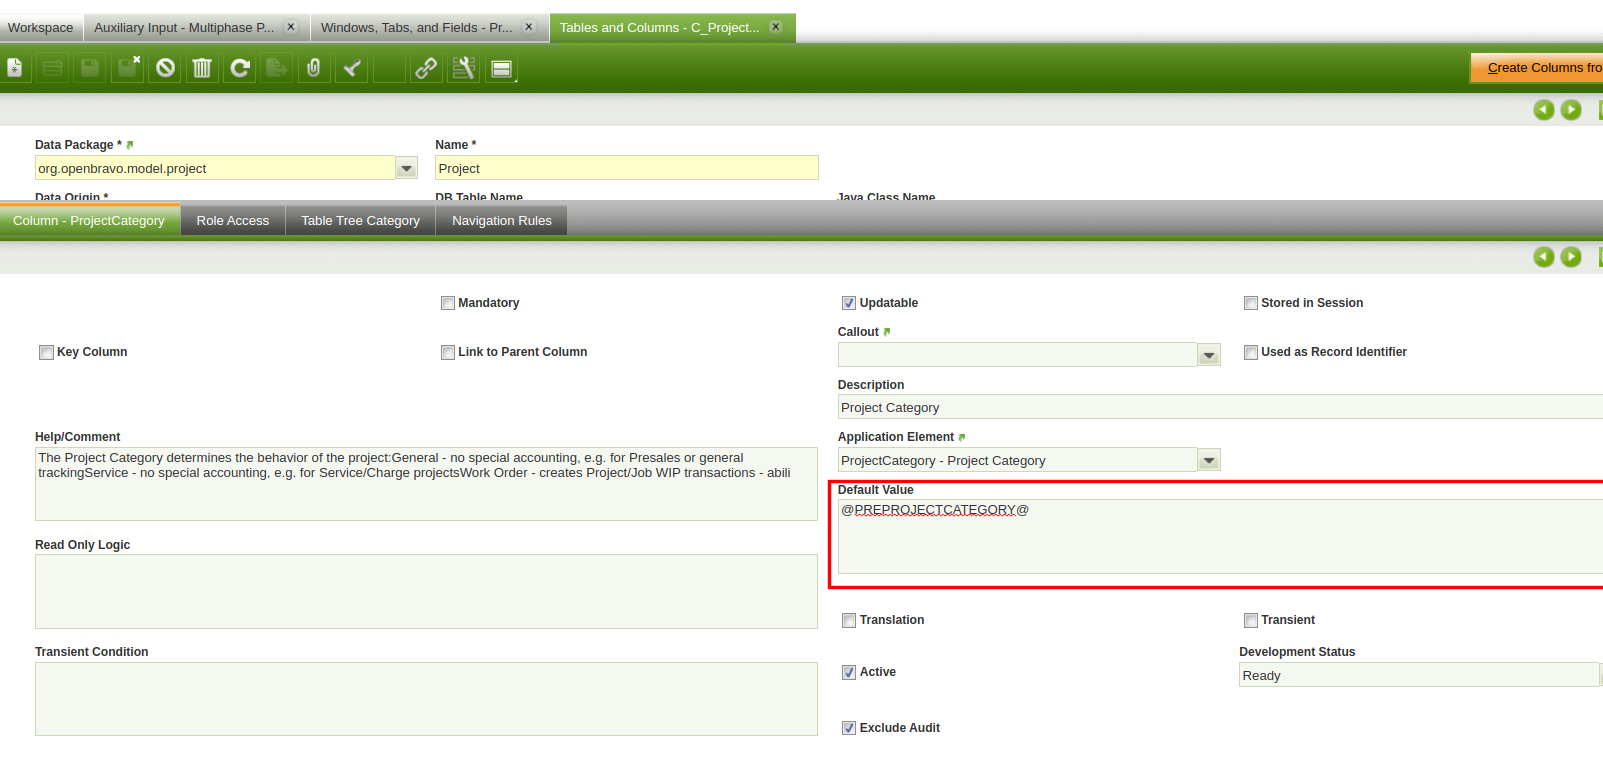Image resolution: width=1603 pixels, height=757 pixels.
Task: Toggle the Exclude Audit checkbox
Action: coord(849,728)
